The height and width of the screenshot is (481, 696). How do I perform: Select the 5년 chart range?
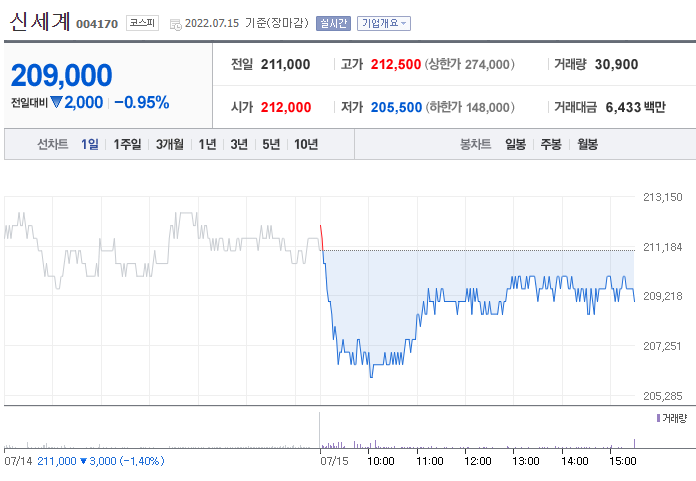[271, 144]
